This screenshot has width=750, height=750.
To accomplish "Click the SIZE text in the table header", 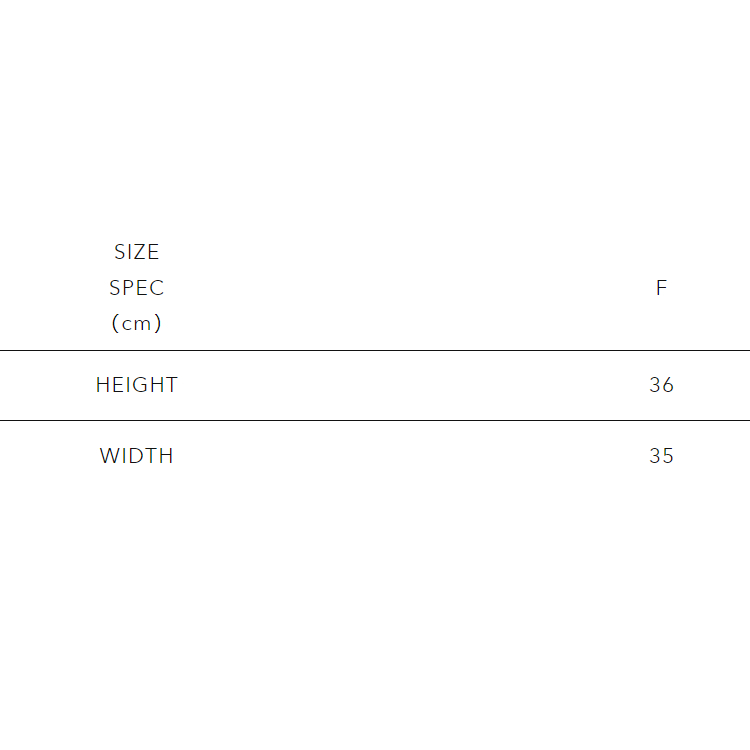I will click(x=136, y=252).
